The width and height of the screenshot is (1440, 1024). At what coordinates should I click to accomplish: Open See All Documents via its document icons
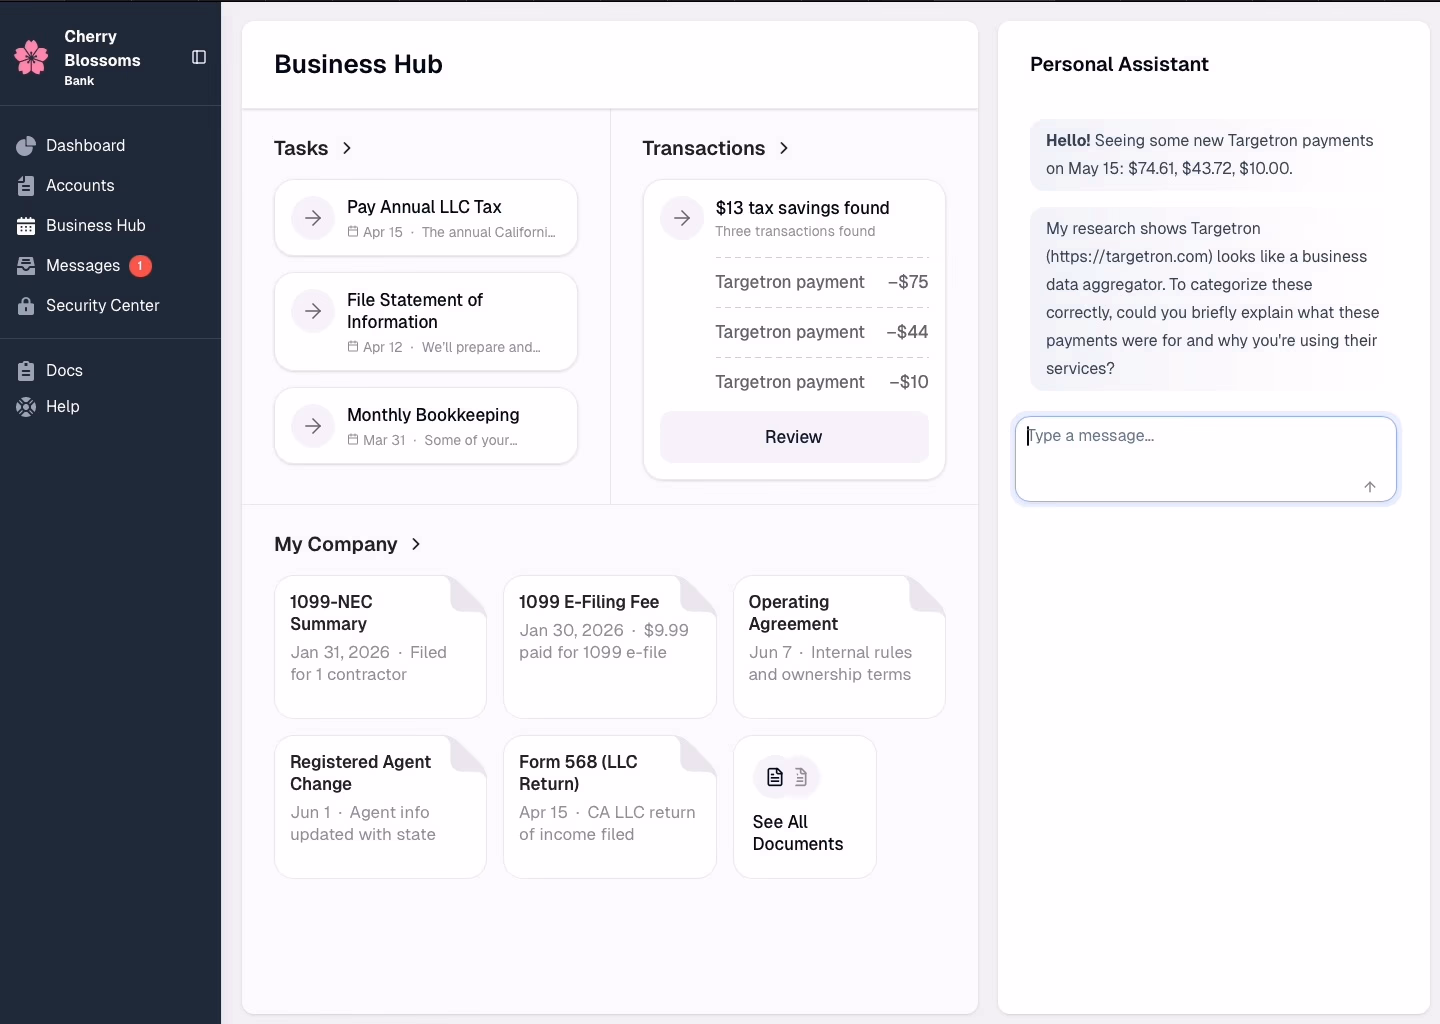click(x=788, y=777)
